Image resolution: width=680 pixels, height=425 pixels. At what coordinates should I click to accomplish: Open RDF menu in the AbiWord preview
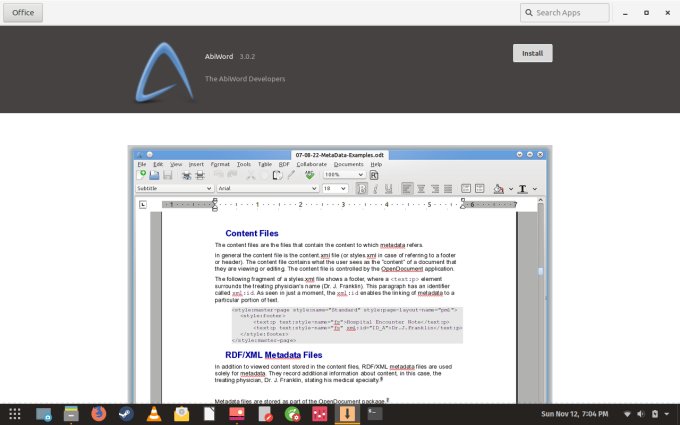pyautogui.click(x=284, y=164)
